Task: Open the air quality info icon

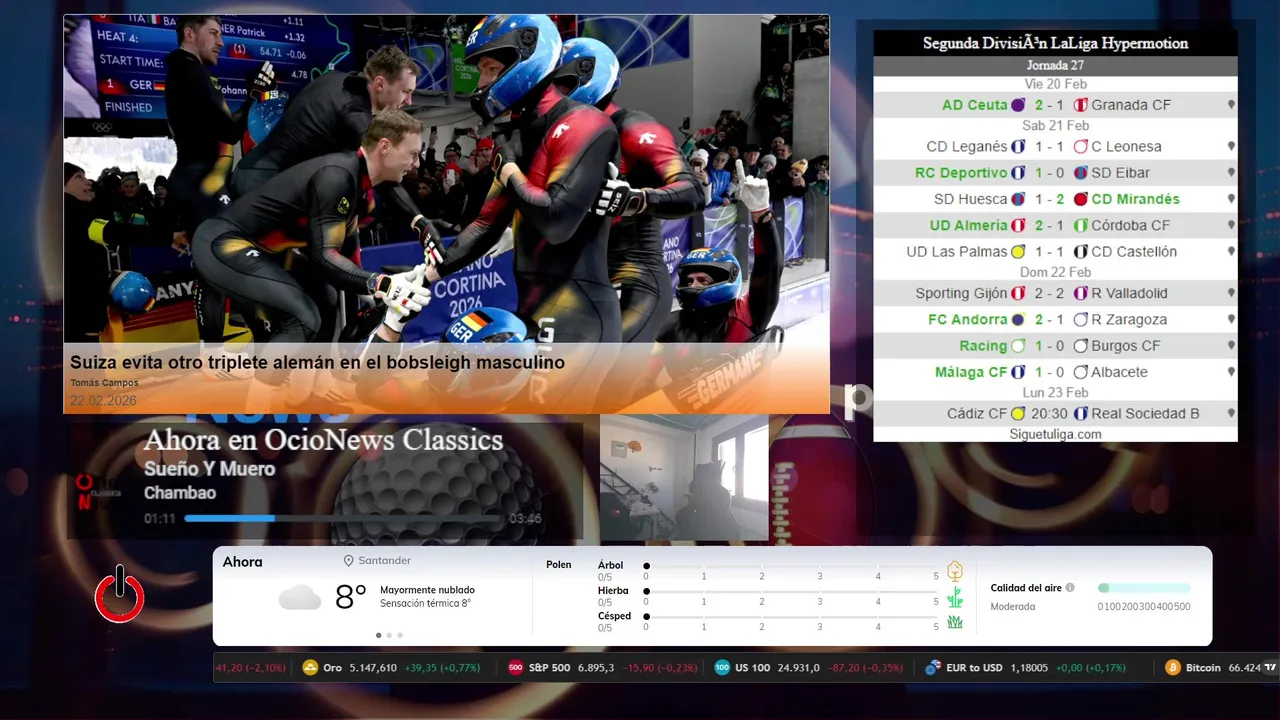Action: (x=1070, y=588)
